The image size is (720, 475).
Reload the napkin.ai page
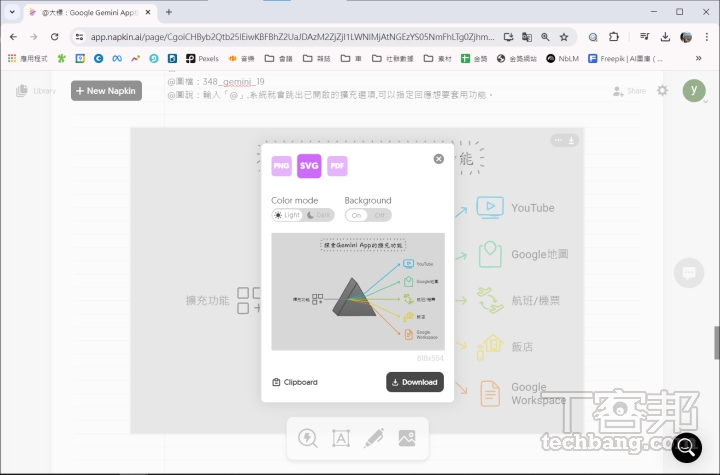54,37
